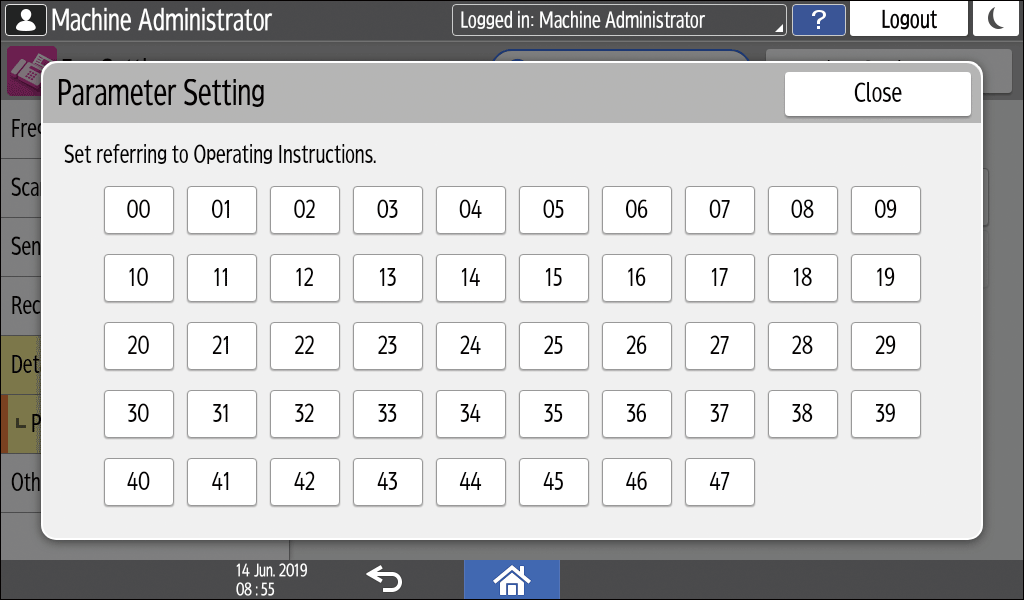Select parameter switch 23

(x=388, y=346)
